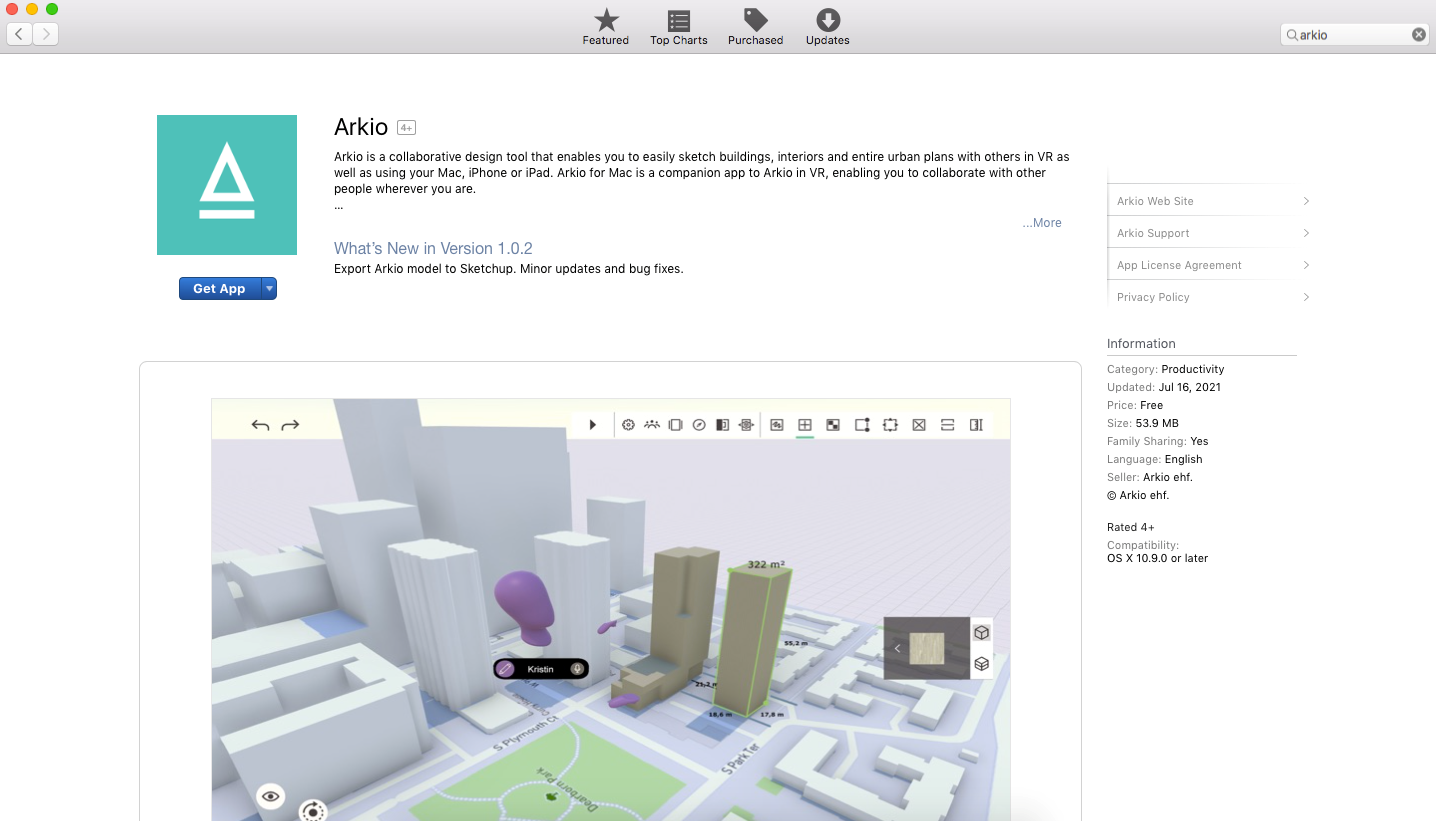
Task: Click the undo arrow in the Arkio screenshot
Action: pyautogui.click(x=260, y=425)
